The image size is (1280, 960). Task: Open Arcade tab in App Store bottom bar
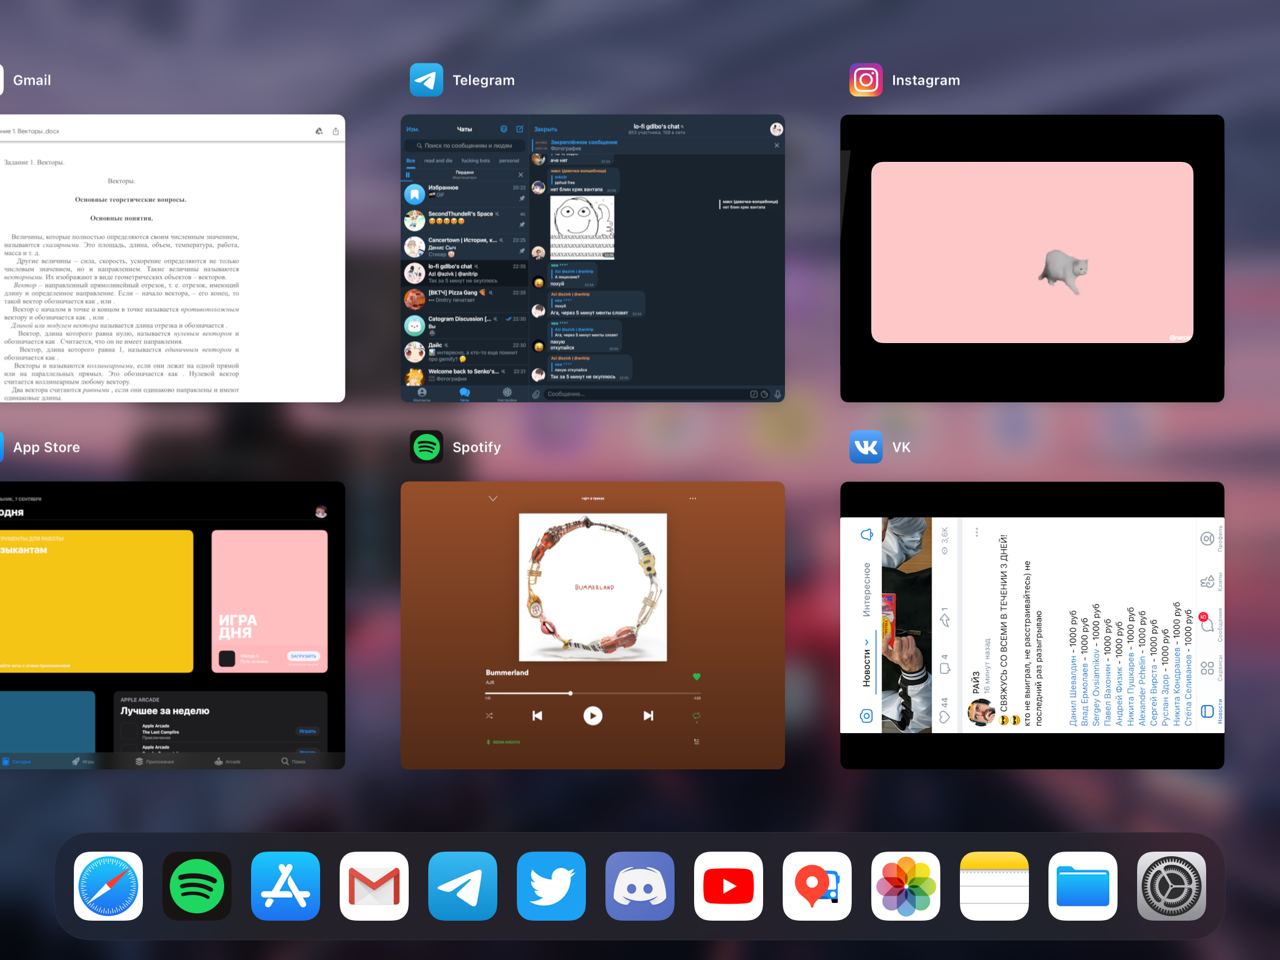[227, 761]
